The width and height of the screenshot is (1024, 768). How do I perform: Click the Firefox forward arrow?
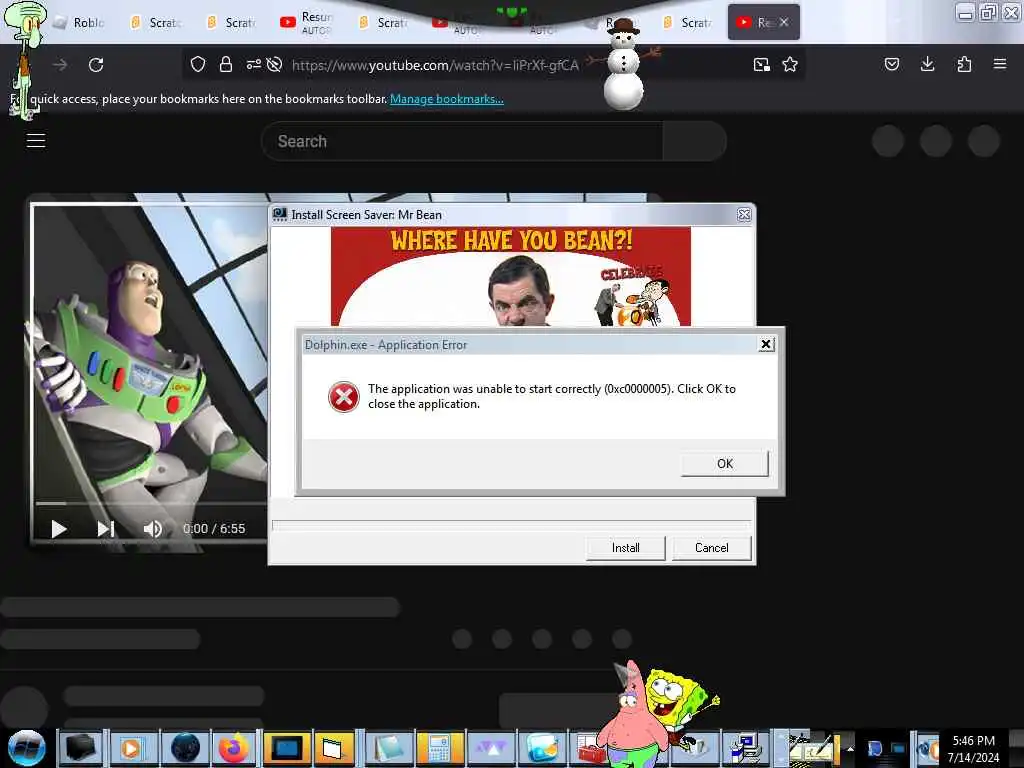(x=60, y=65)
